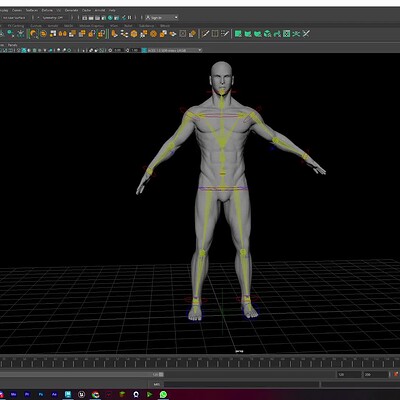Click the Sign In dropdown
This screenshot has width=400, height=400.
[x=162, y=18]
